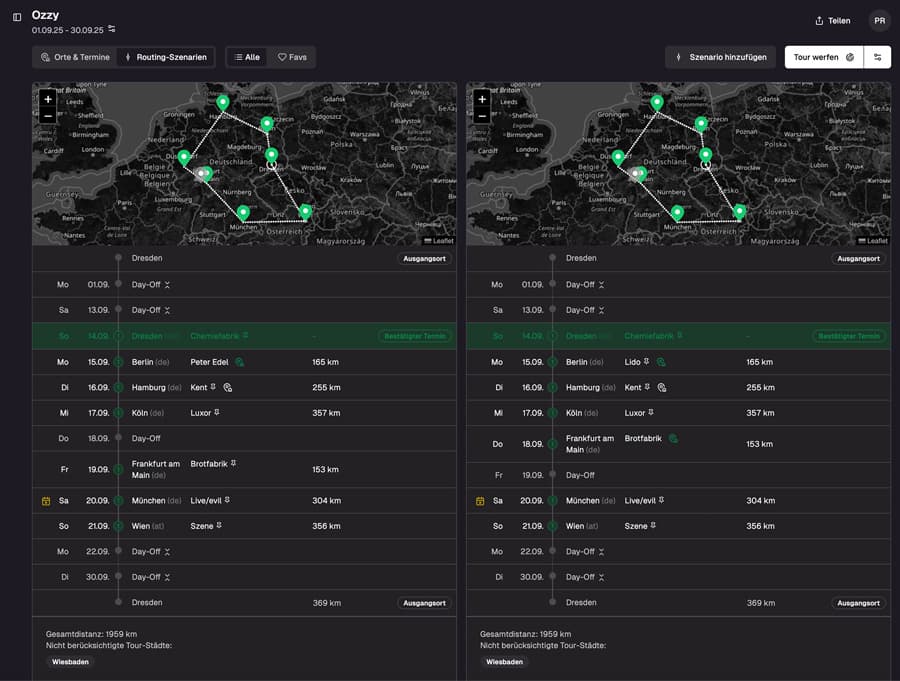Click the Wiesbaden chip under unconsidered cities
The height and width of the screenshot is (681, 900).
click(69, 661)
